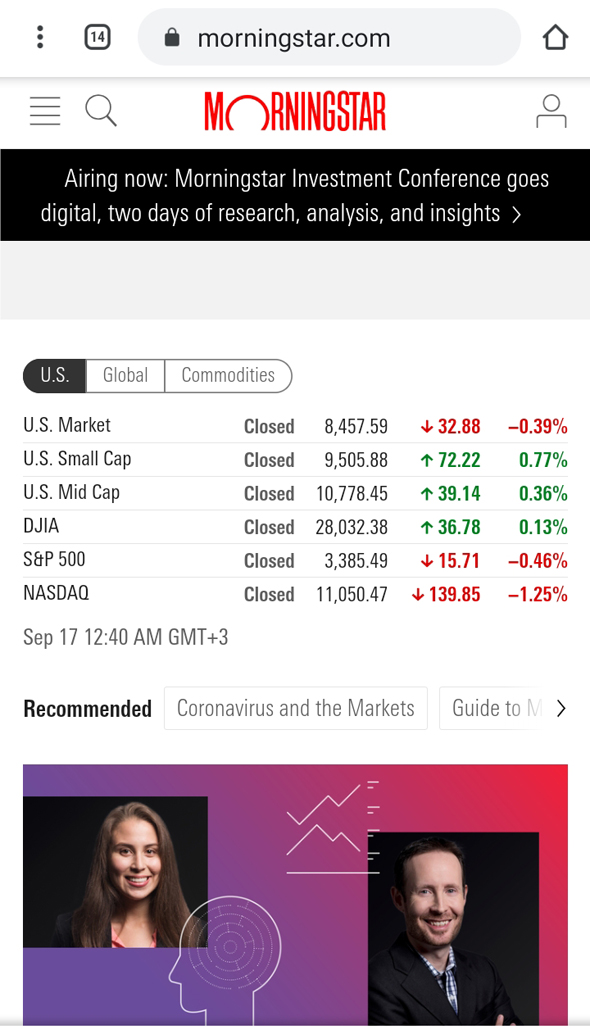Select the U.S. market toggle

point(54,375)
